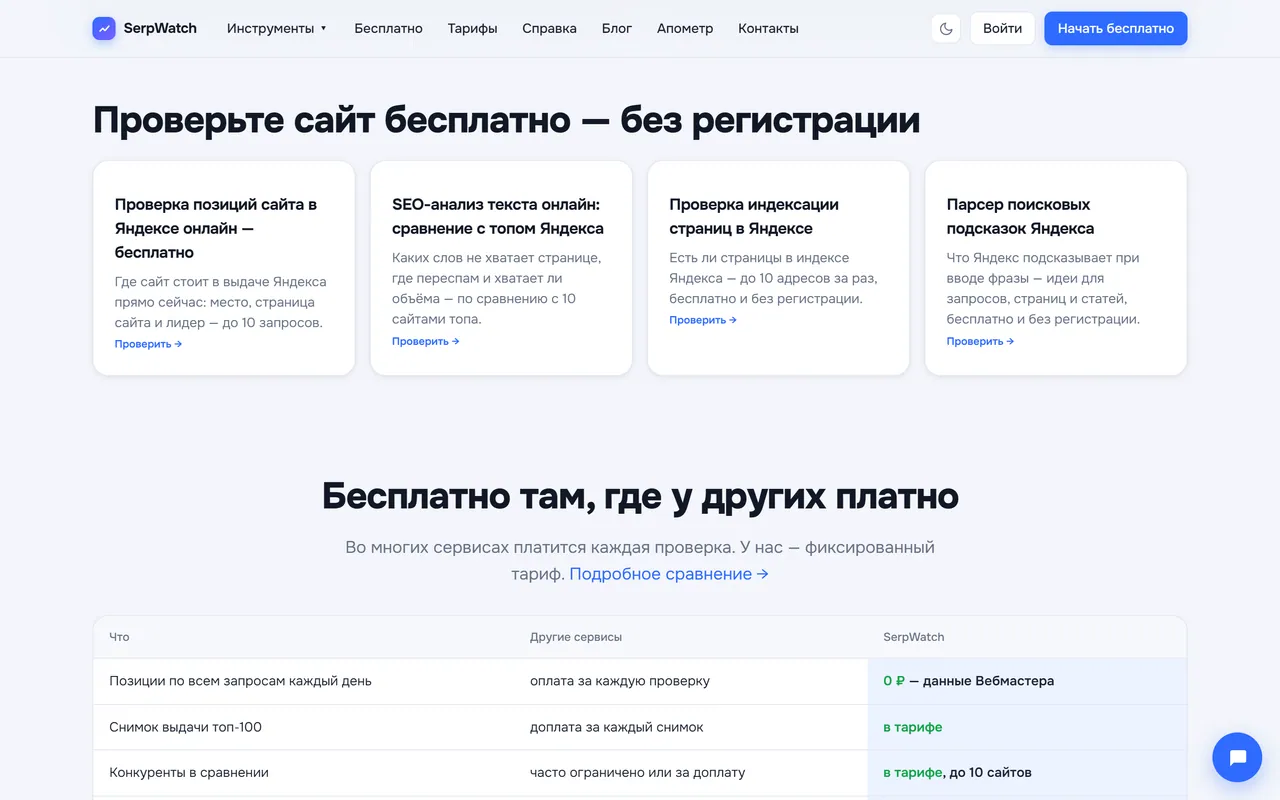Screen dimensions: 1280x800
Task: Click the SerpWatch brand name text
Action: [160, 28]
